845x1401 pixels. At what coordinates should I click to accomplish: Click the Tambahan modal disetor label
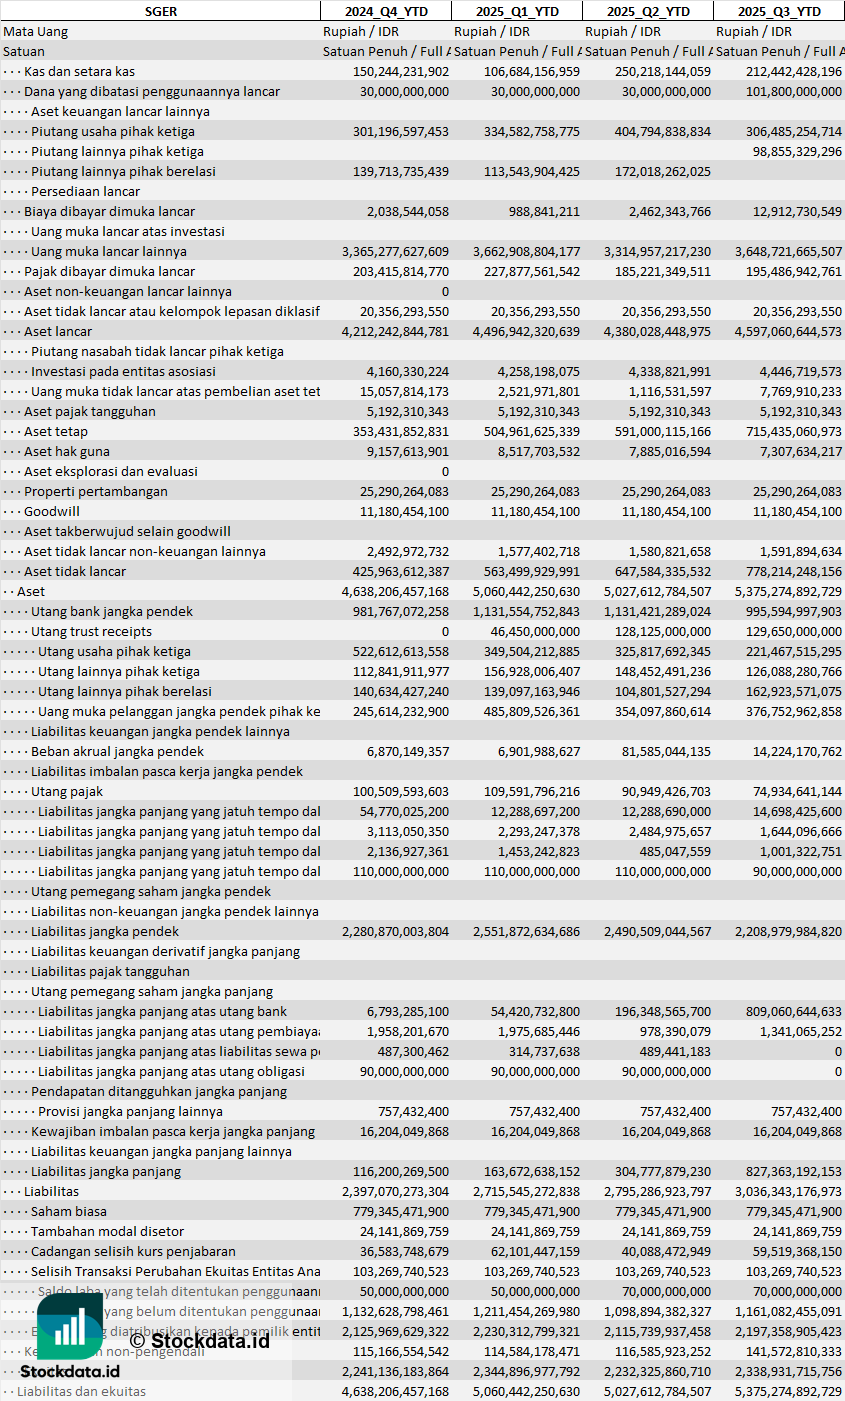click(107, 1231)
